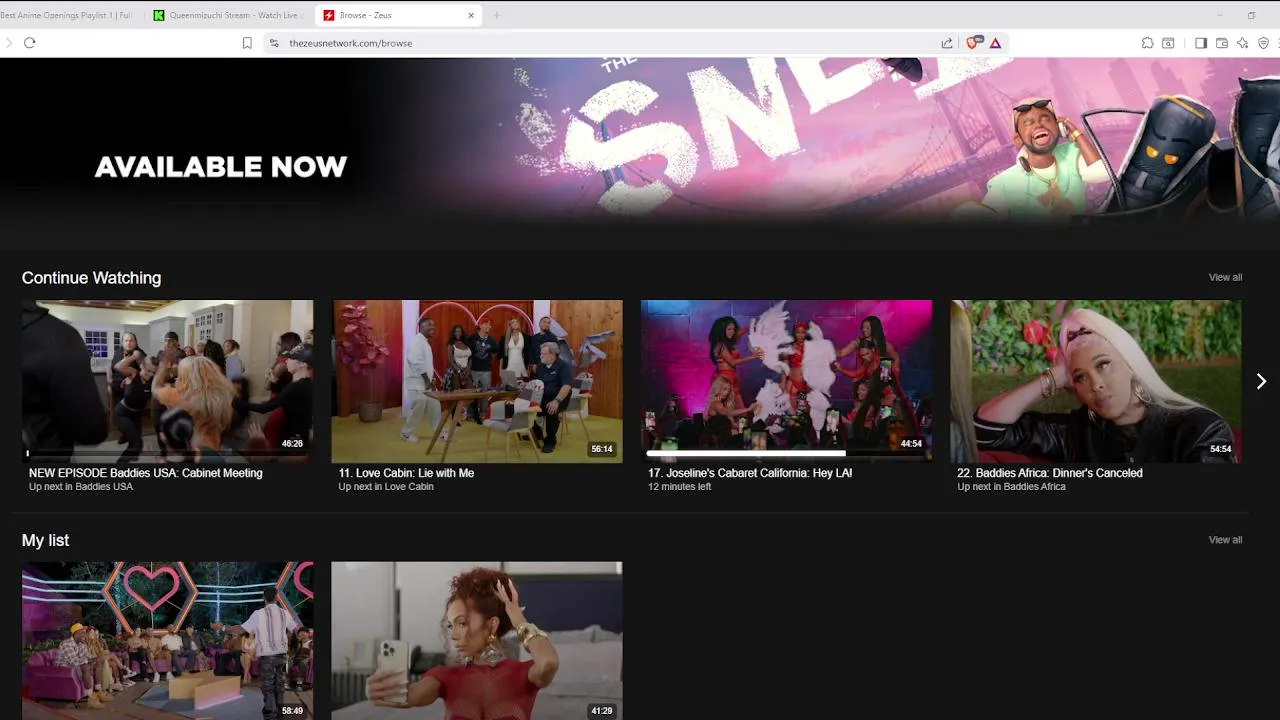Click '12 minutes left' text
Image resolution: width=1280 pixels, height=720 pixels.
point(680,487)
